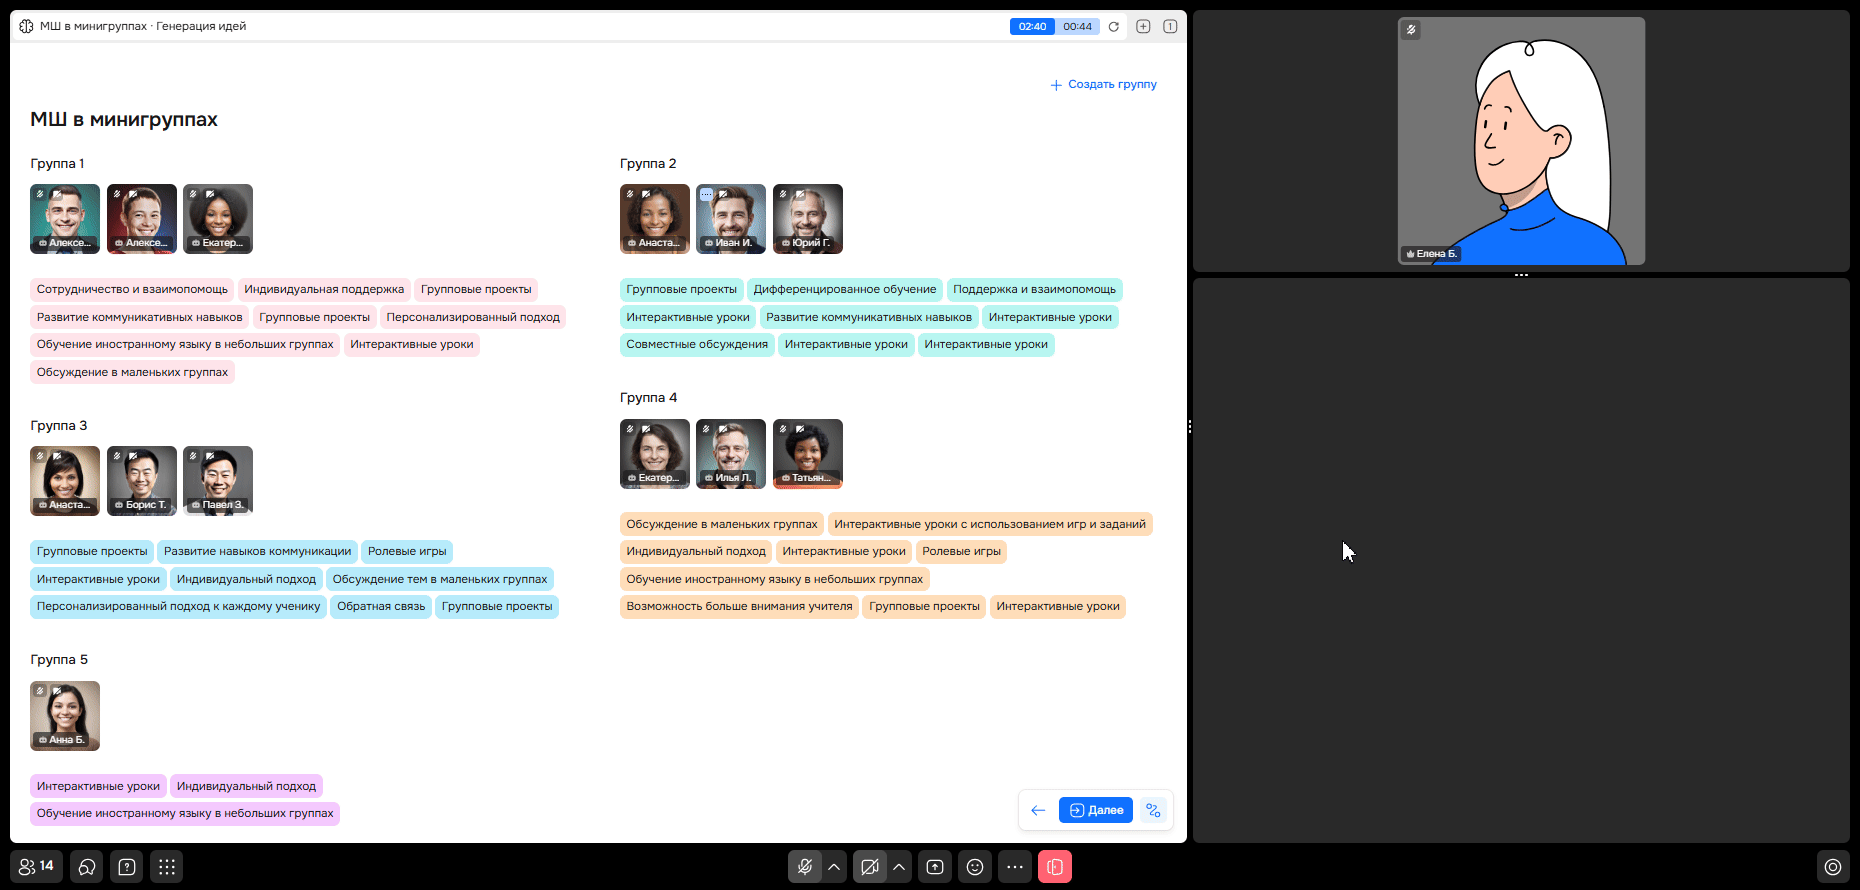The height and width of the screenshot is (890, 1860).
Task: Go back with the left arrow
Action: tap(1038, 810)
